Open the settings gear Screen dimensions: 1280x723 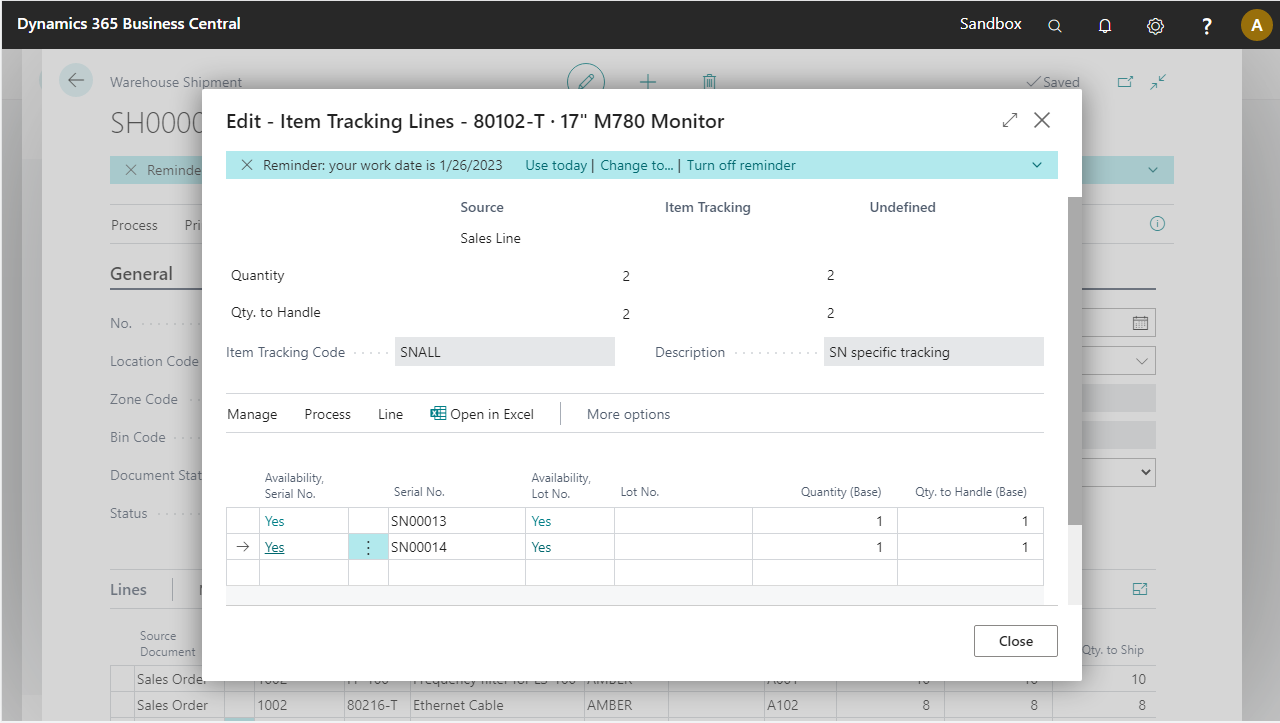1155,26
